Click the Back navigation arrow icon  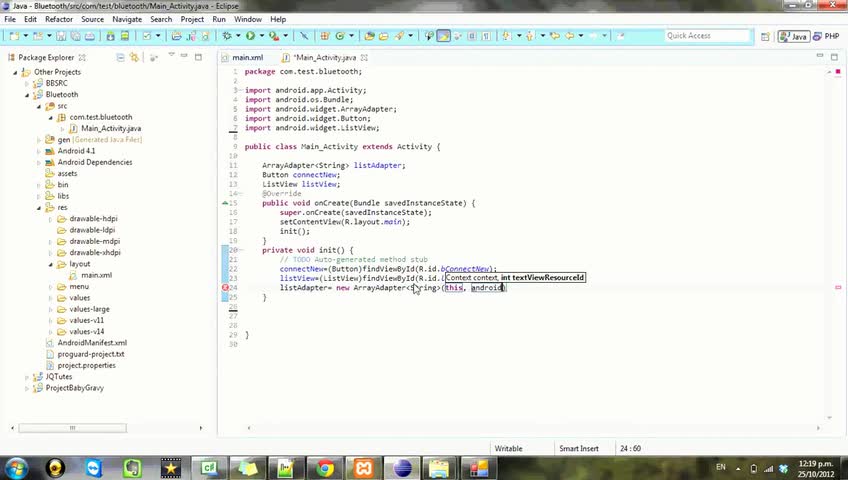click(x=569, y=36)
